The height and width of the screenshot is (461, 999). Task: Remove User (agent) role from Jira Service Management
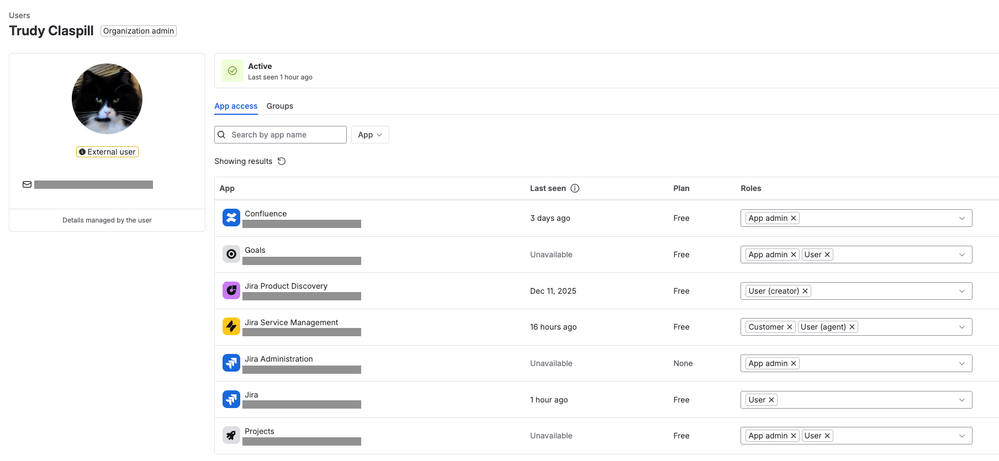tap(852, 327)
